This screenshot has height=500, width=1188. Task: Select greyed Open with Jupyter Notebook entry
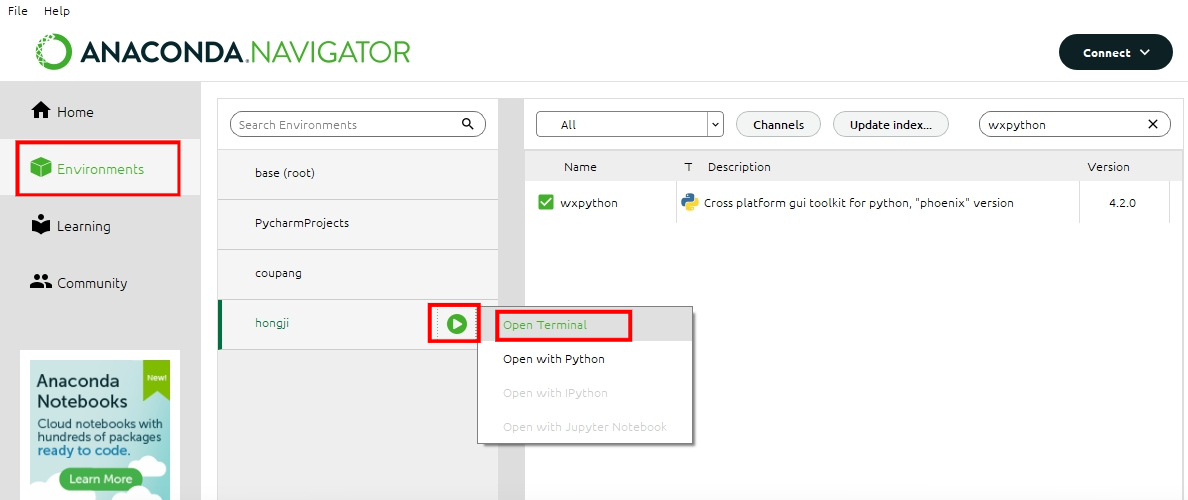[586, 427]
